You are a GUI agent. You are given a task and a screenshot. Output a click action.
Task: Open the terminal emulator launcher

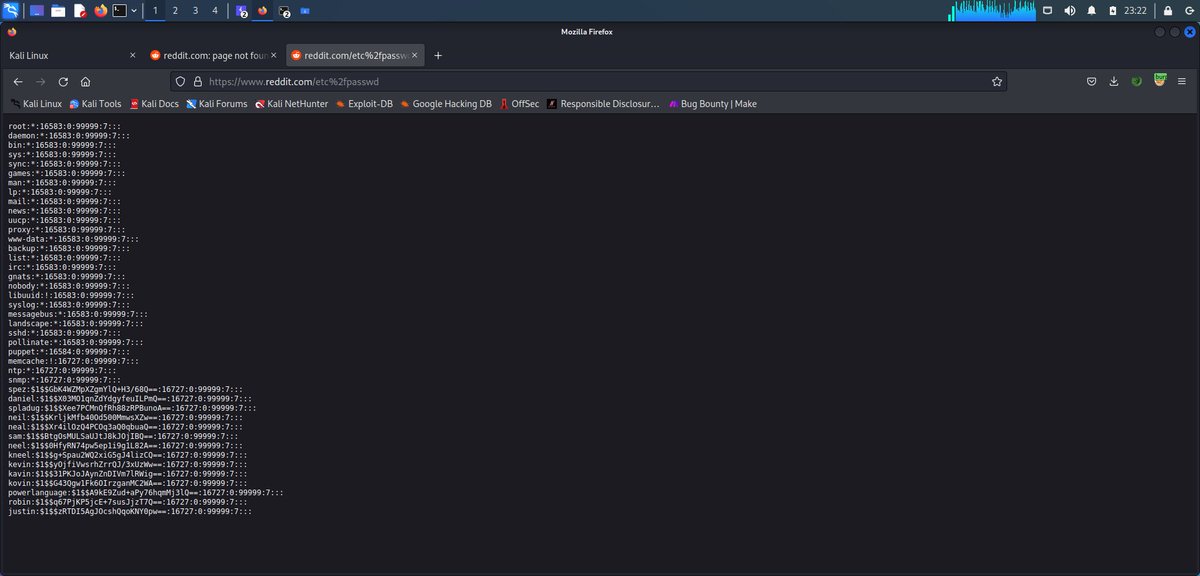pyautogui.click(x=120, y=11)
